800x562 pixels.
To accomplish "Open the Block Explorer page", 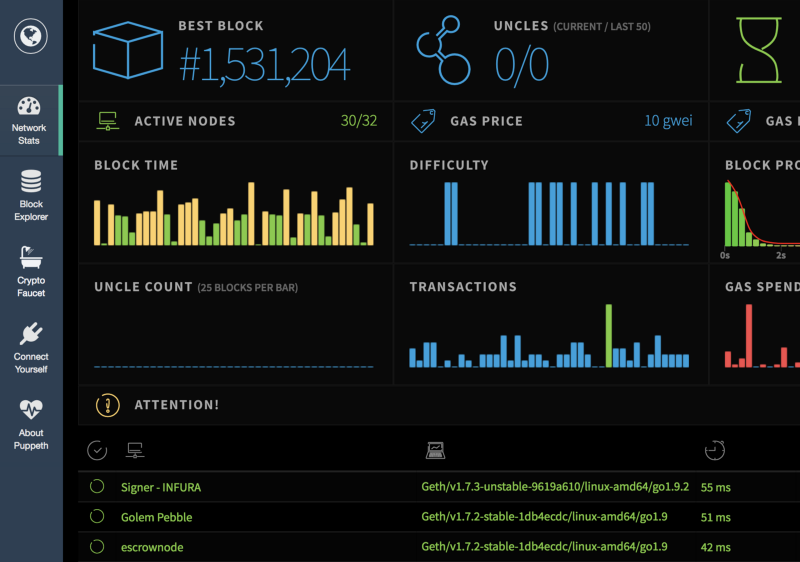I will (x=31, y=195).
